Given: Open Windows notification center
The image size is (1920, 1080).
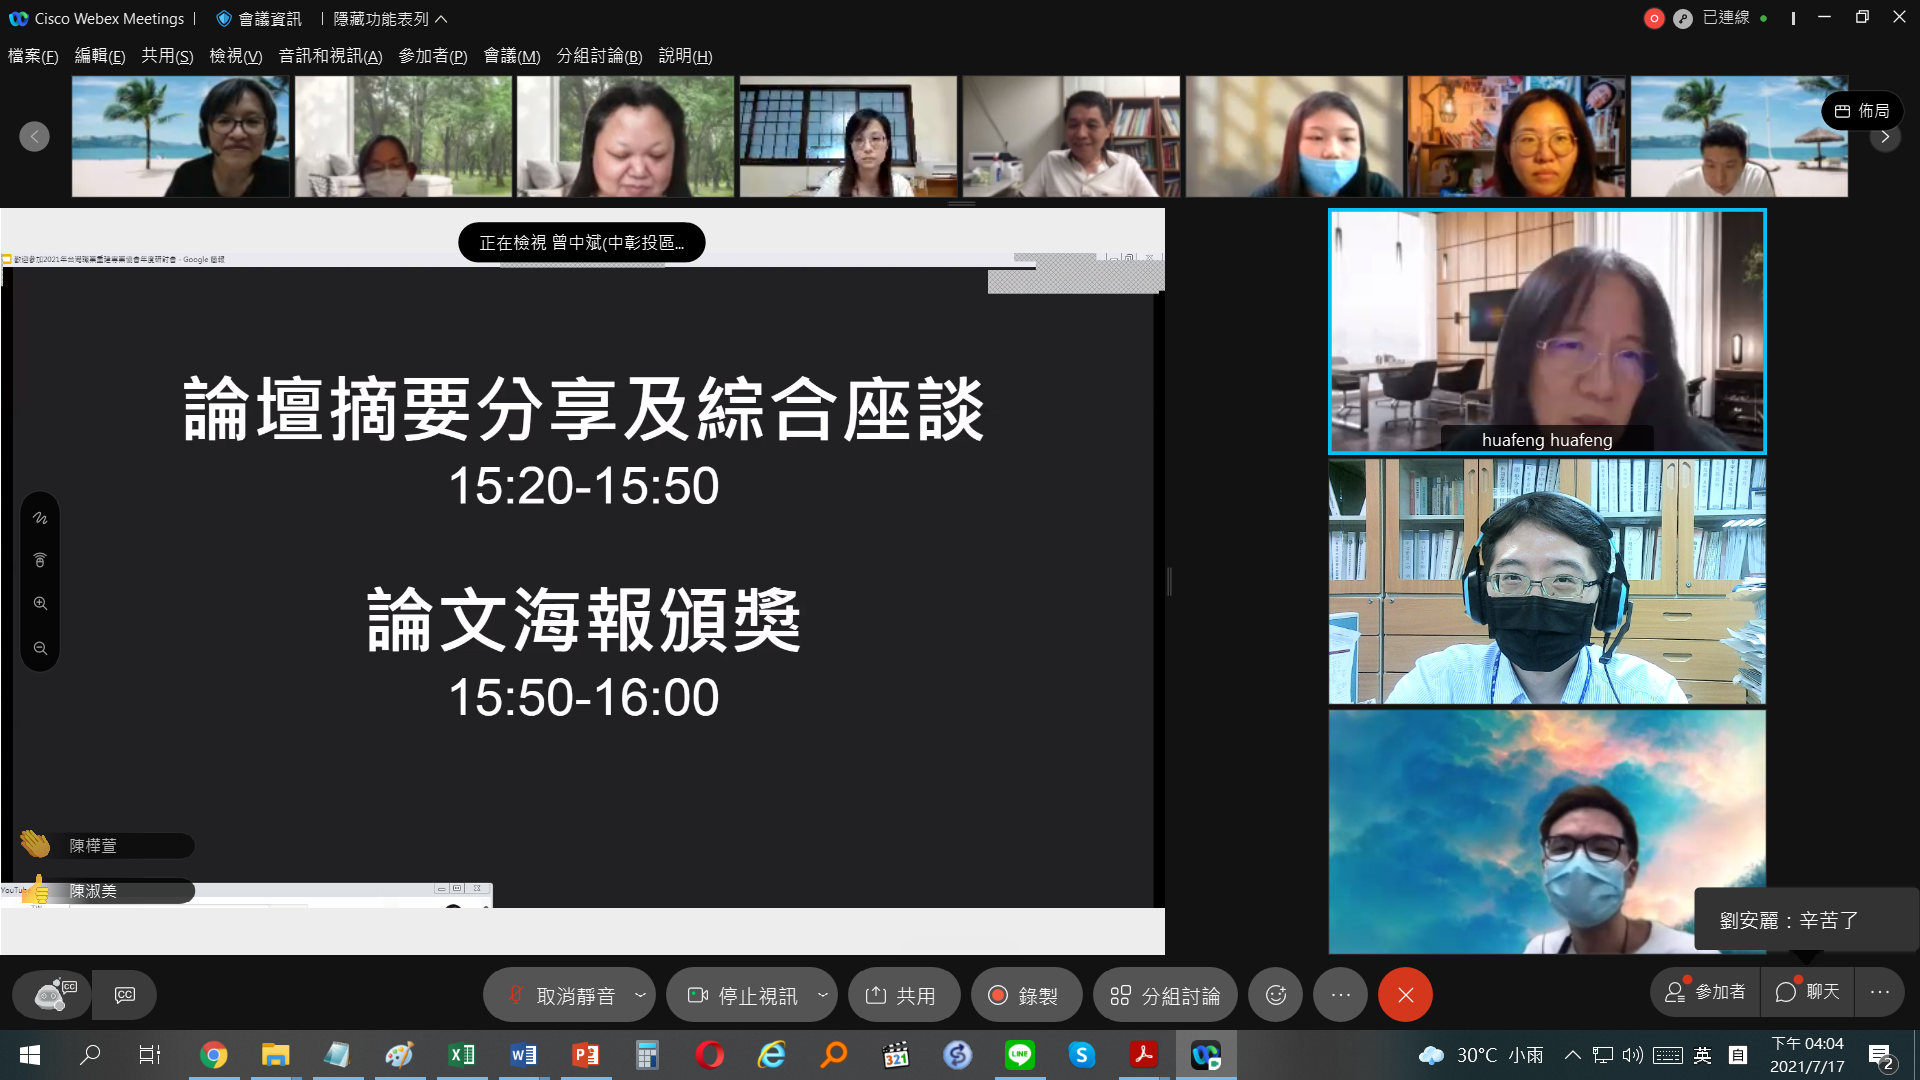Looking at the screenshot, I should coord(1880,1056).
